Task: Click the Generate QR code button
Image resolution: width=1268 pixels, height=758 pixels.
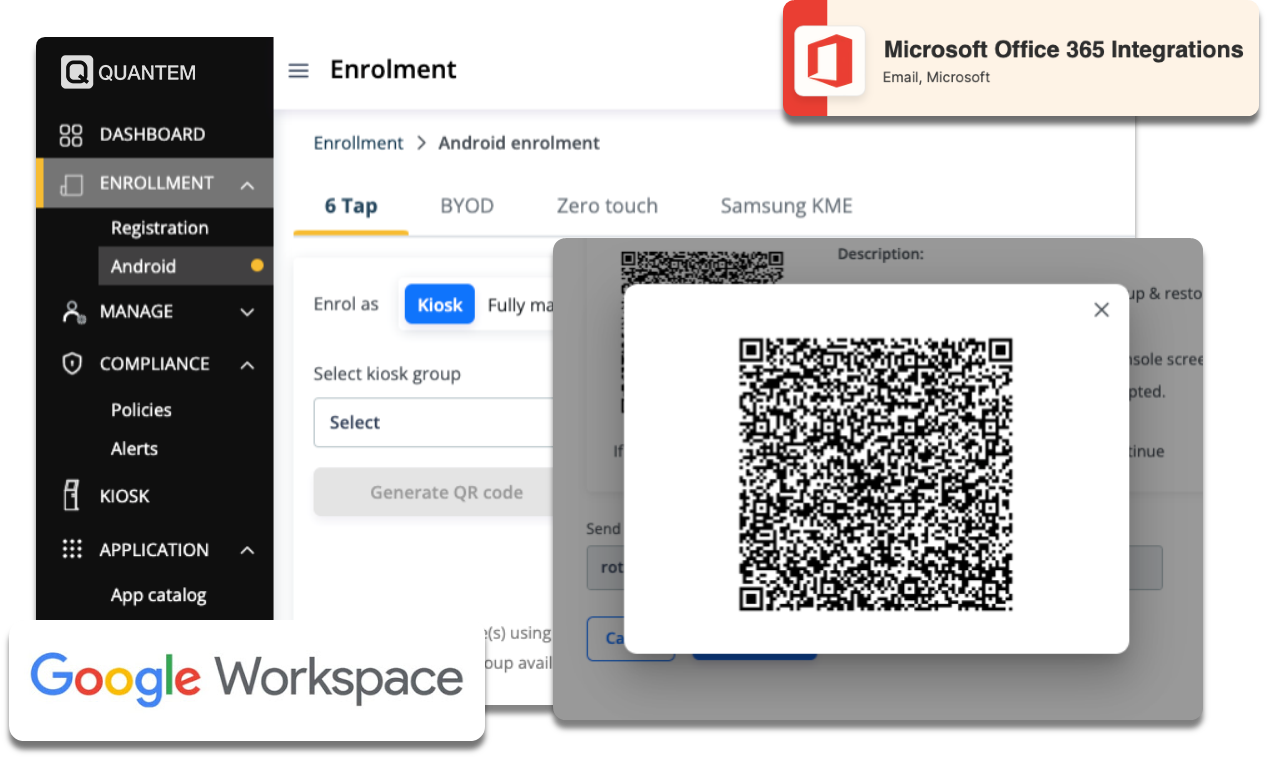Action: coord(434,492)
